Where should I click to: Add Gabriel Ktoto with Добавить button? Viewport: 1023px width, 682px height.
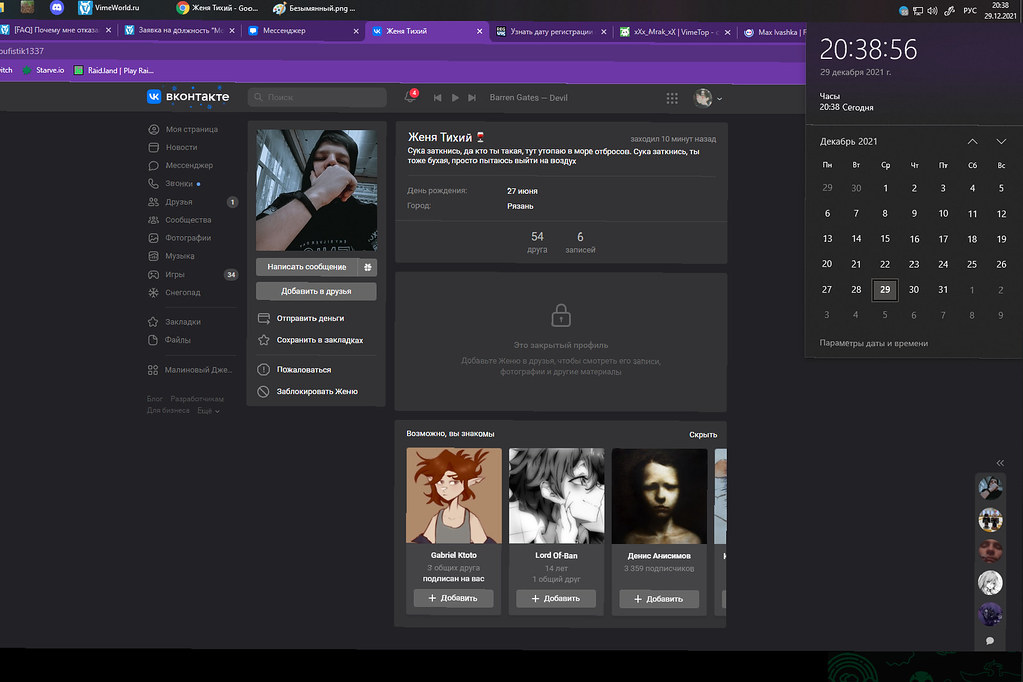453,598
